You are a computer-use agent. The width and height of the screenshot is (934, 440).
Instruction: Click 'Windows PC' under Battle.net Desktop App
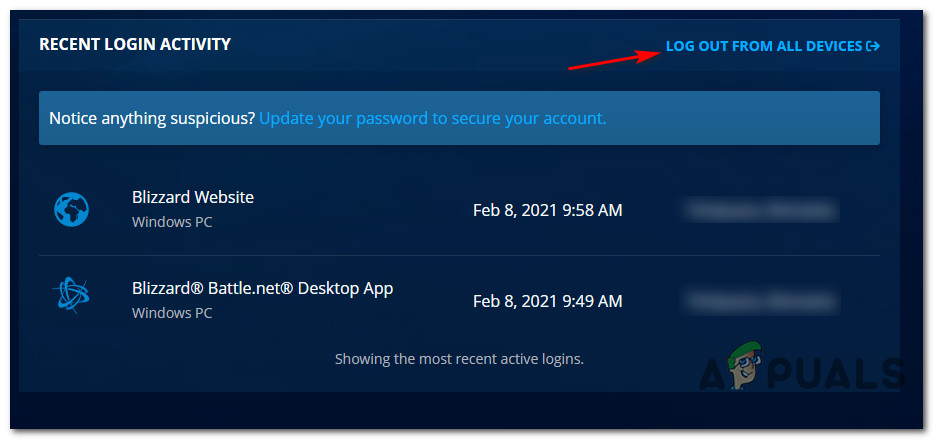(172, 313)
